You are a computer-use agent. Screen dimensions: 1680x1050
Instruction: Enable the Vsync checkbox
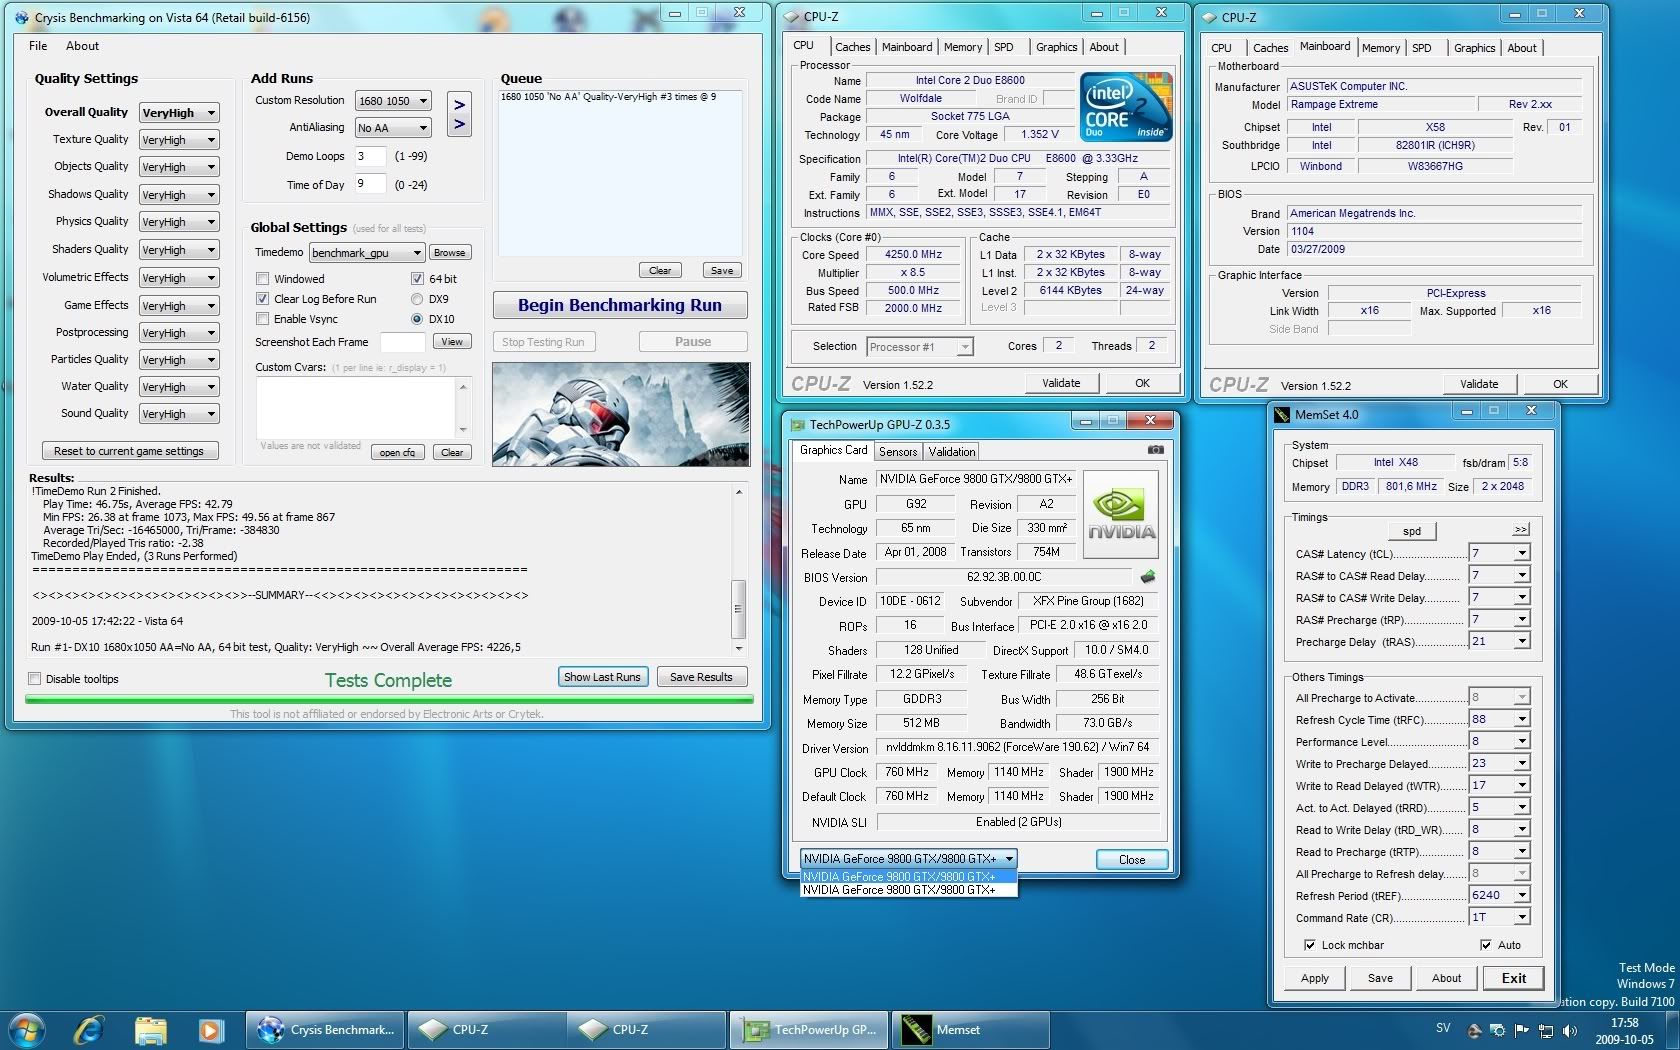pyautogui.click(x=262, y=319)
